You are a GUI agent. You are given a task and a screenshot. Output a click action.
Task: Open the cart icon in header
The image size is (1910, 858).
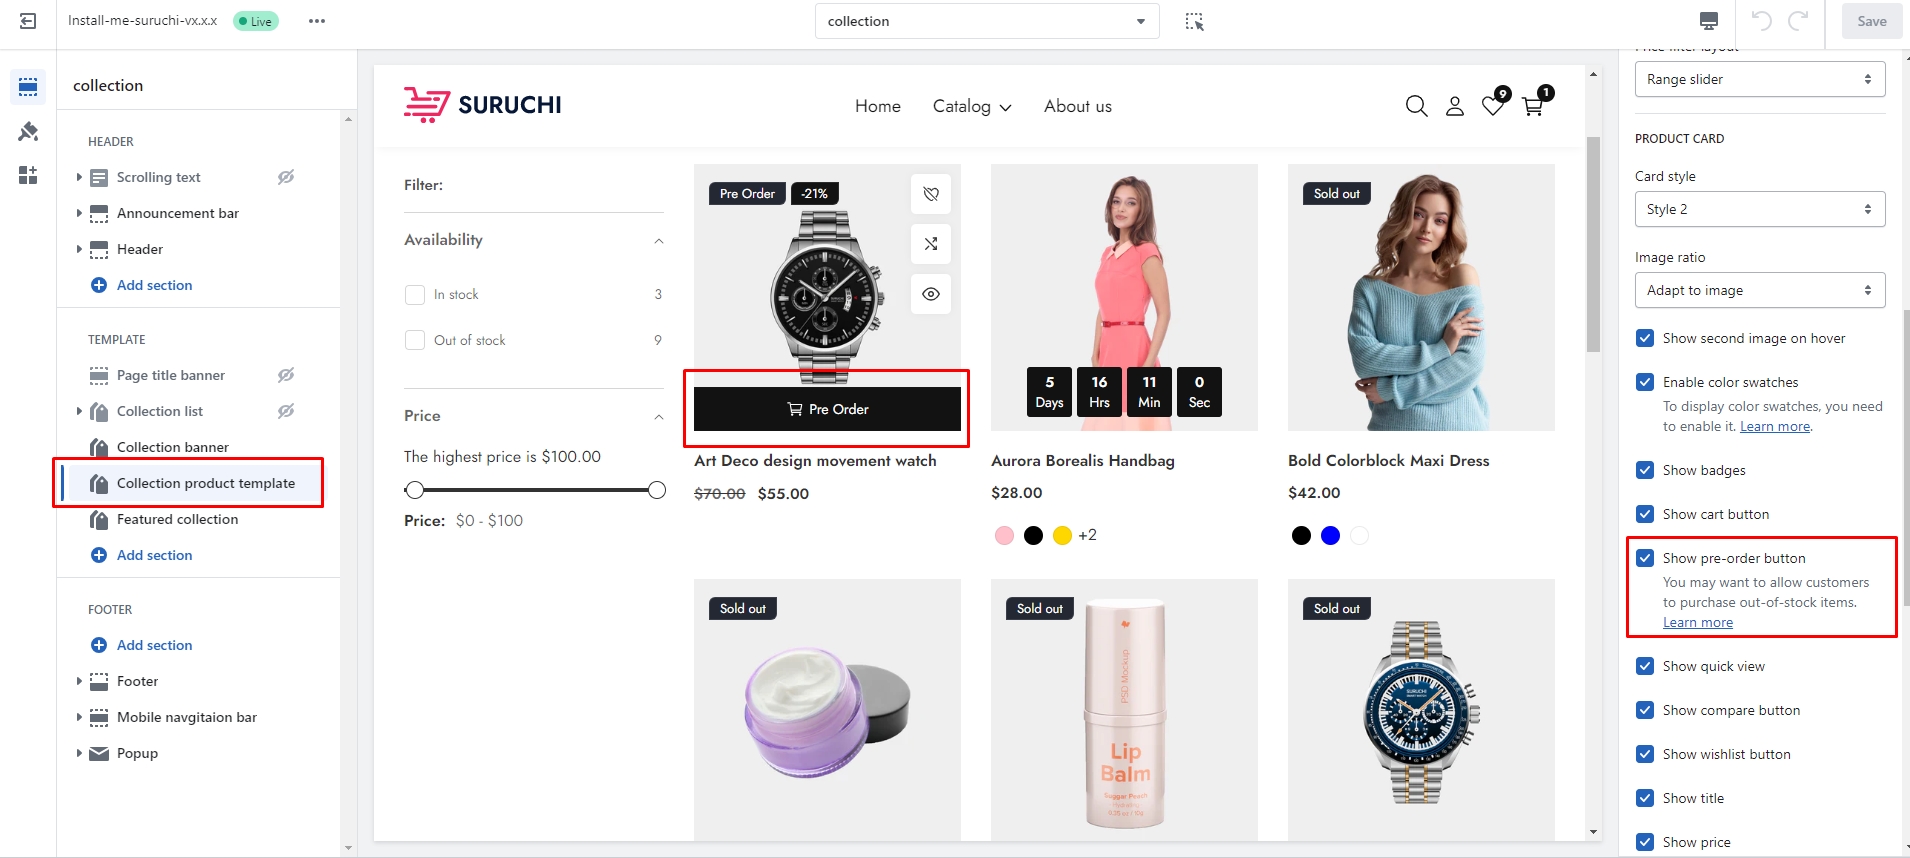[x=1532, y=106]
